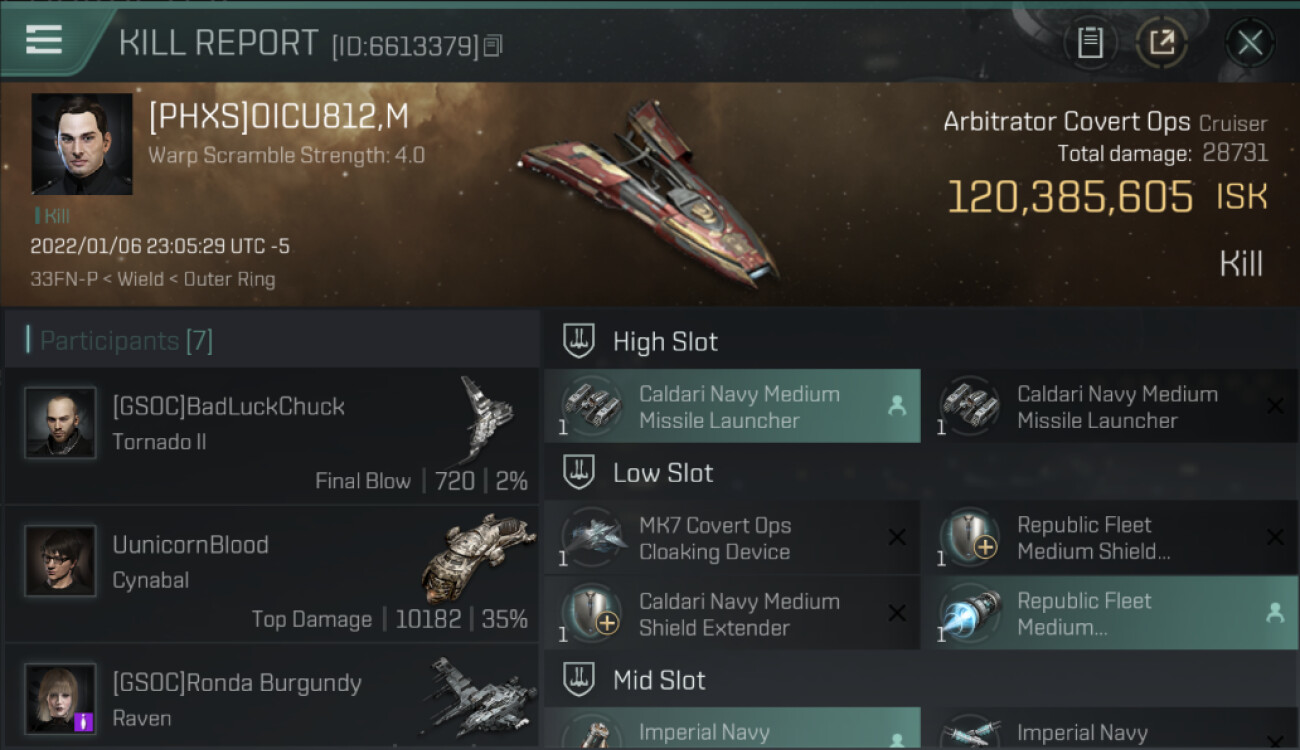Image resolution: width=1300 pixels, height=750 pixels.
Task: Close the kill report window
Action: (1250, 43)
